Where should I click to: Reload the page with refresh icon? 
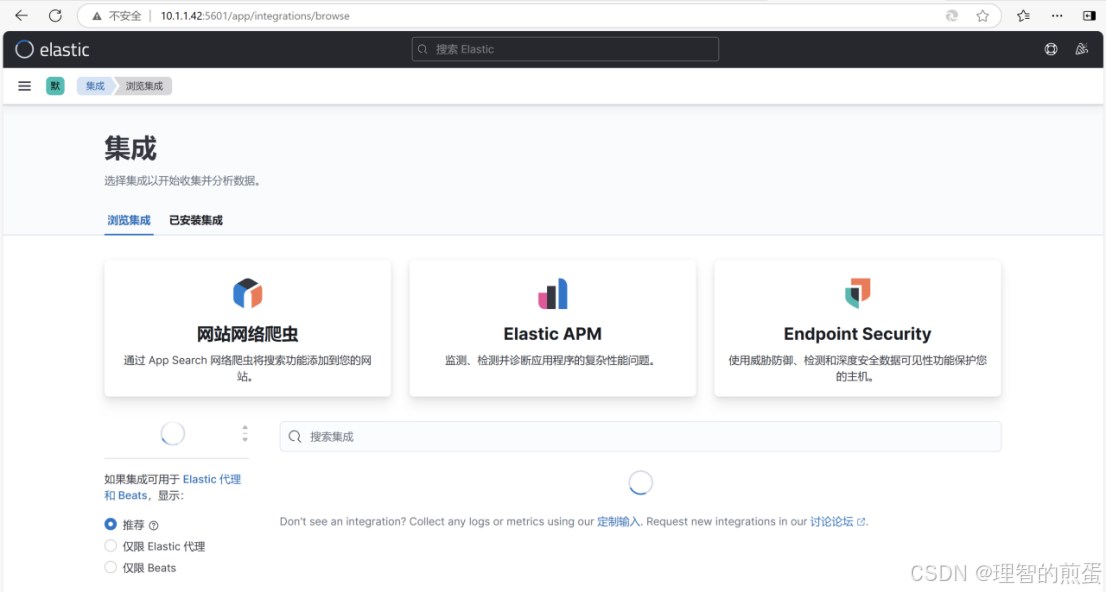pos(55,16)
